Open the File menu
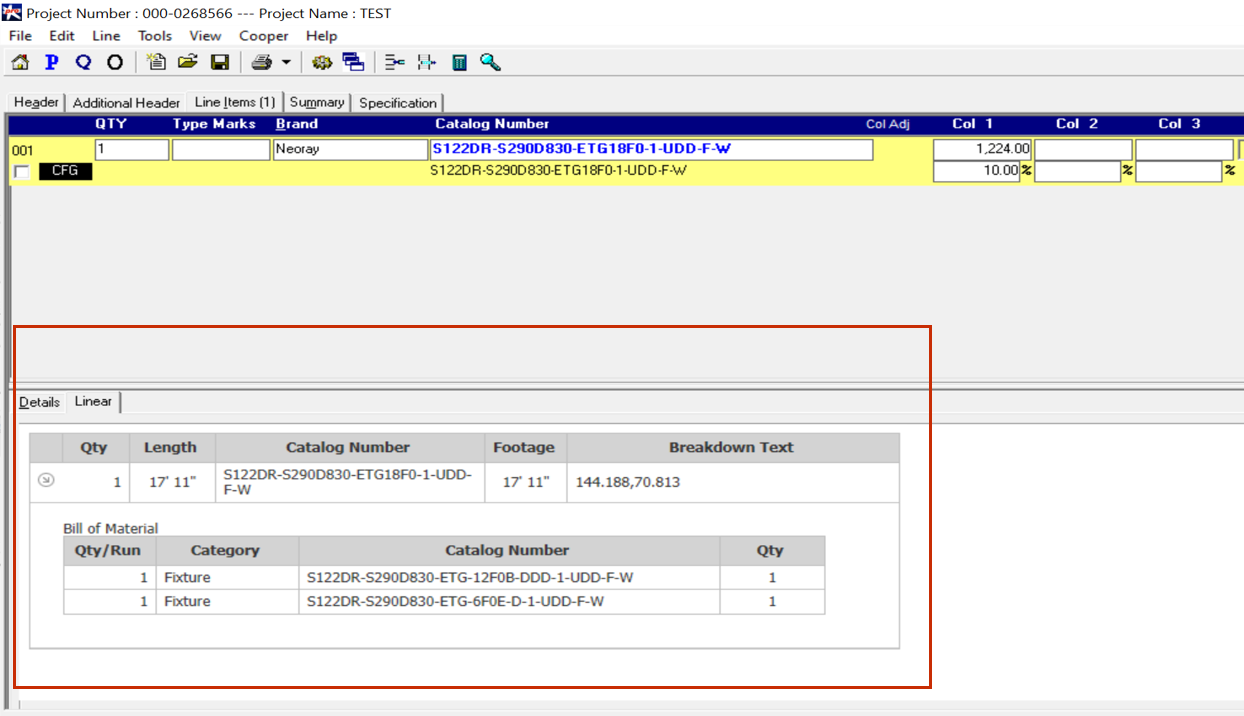 tap(20, 36)
